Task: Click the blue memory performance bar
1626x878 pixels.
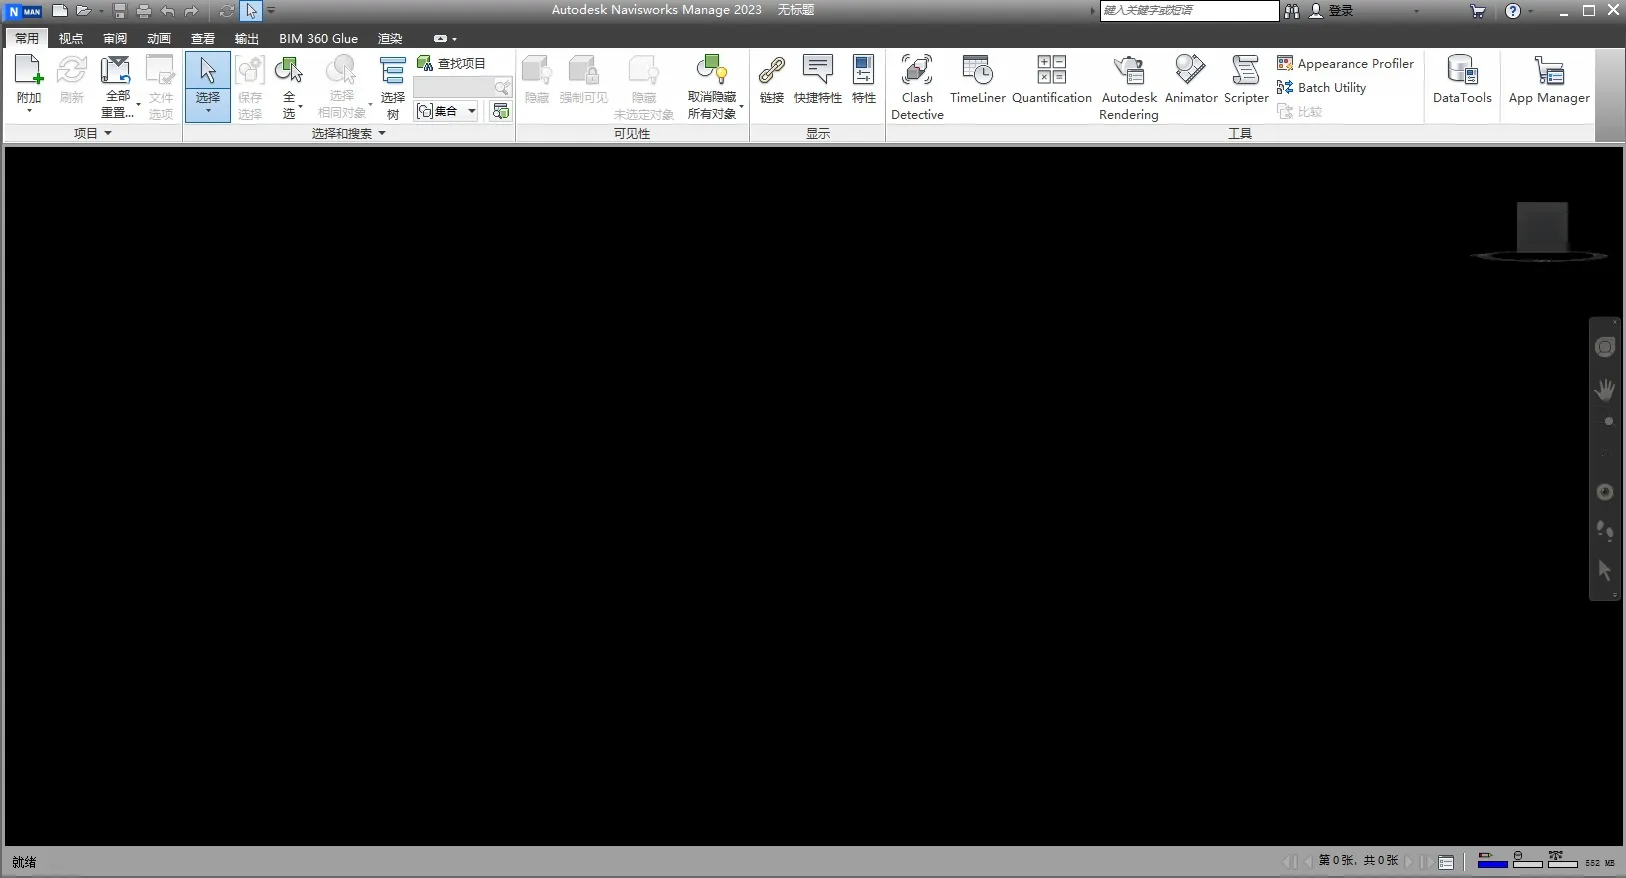Action: pyautogui.click(x=1492, y=862)
